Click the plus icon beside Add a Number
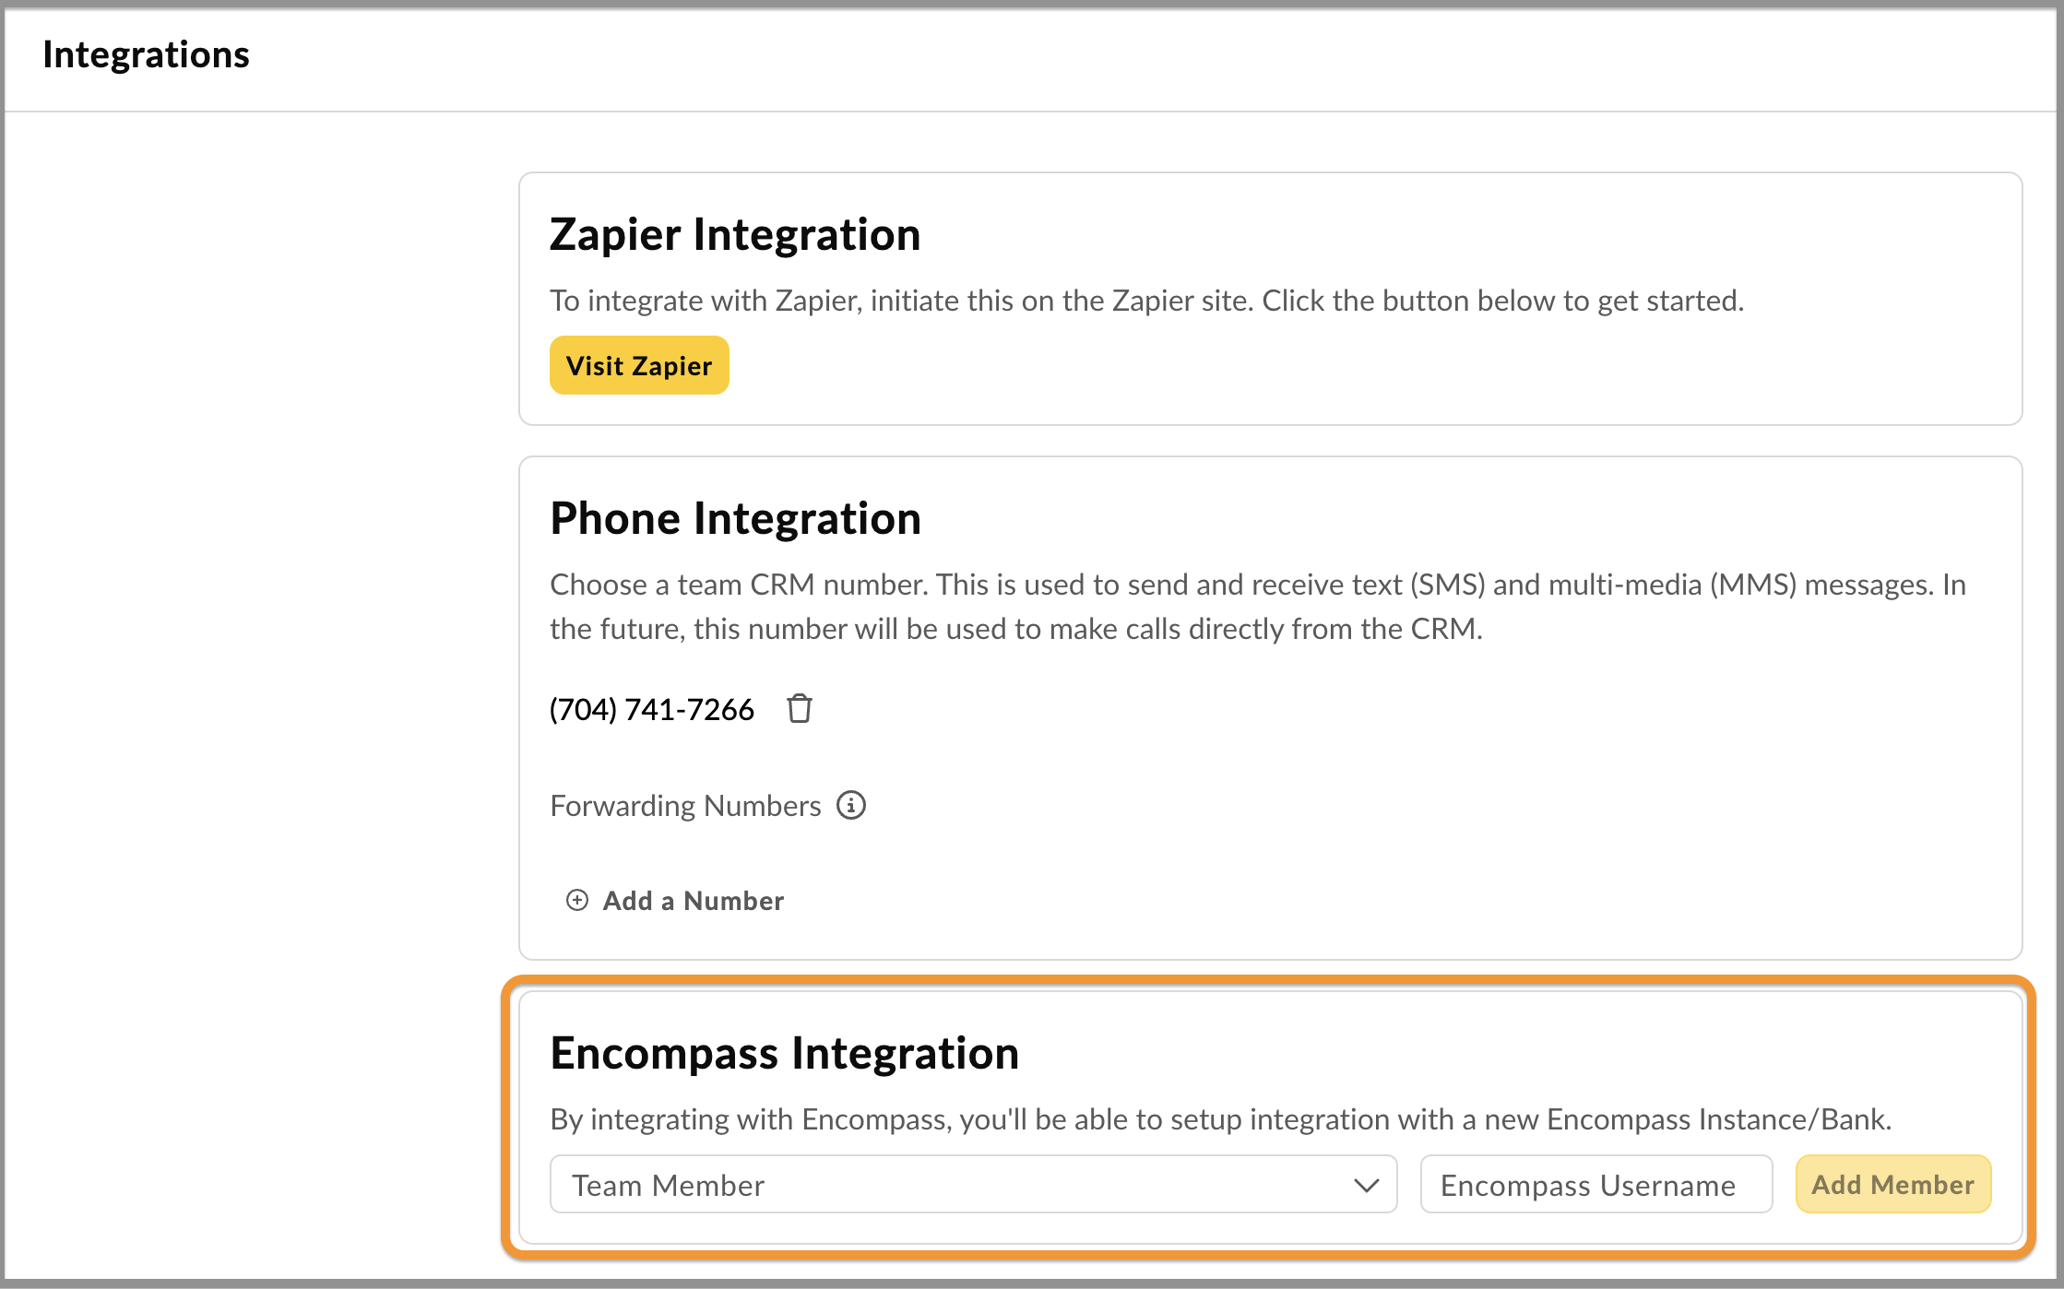 [x=576, y=900]
